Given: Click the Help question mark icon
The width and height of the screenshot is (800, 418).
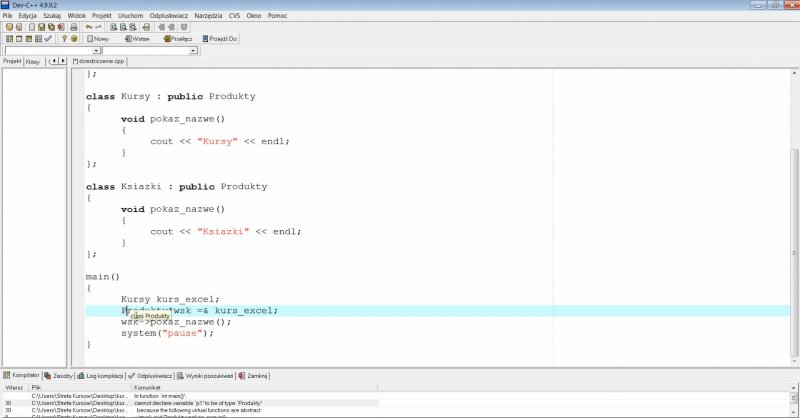Looking at the screenshot, I should [64, 39].
